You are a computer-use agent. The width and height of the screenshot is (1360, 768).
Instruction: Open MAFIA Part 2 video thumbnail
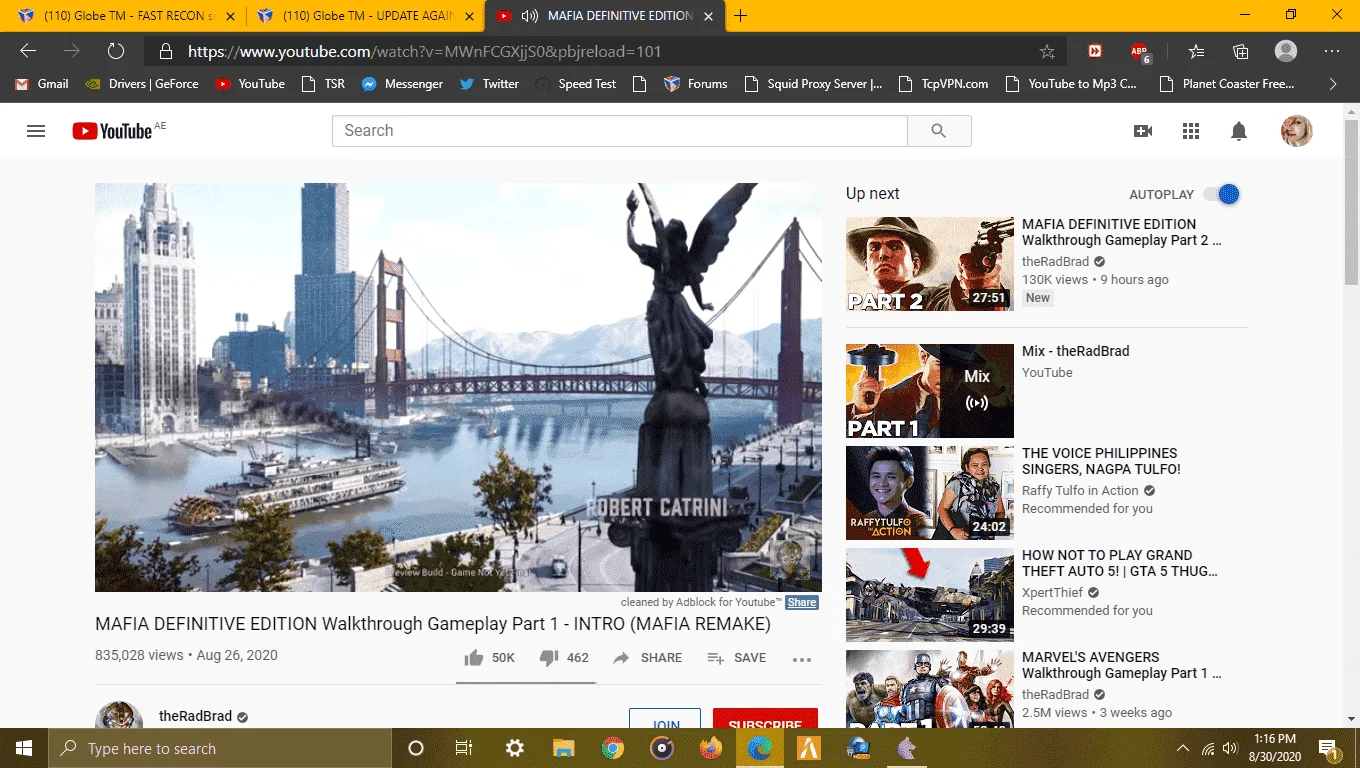pos(930,264)
